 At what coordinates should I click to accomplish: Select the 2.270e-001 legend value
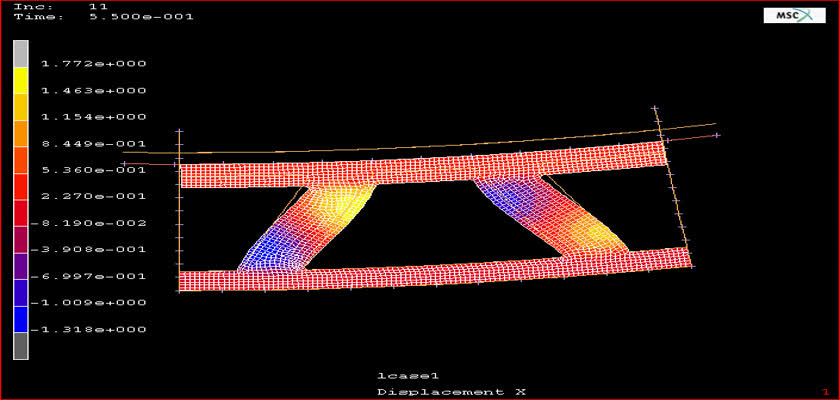[94, 197]
